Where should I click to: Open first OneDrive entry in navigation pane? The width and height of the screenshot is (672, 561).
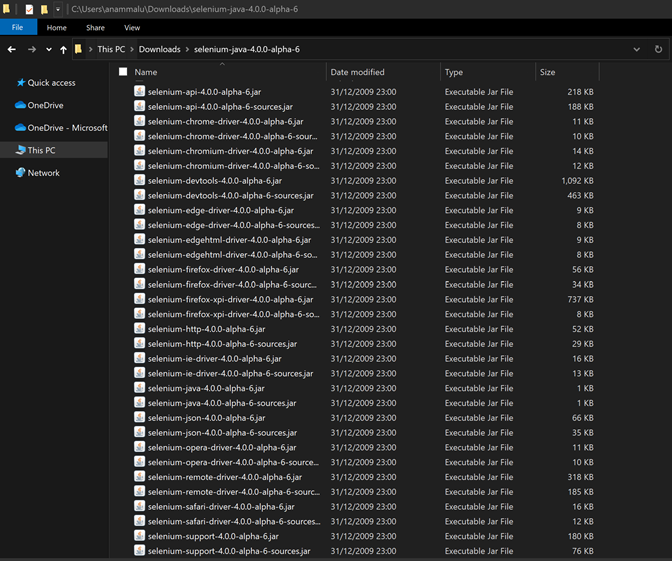pos(45,105)
